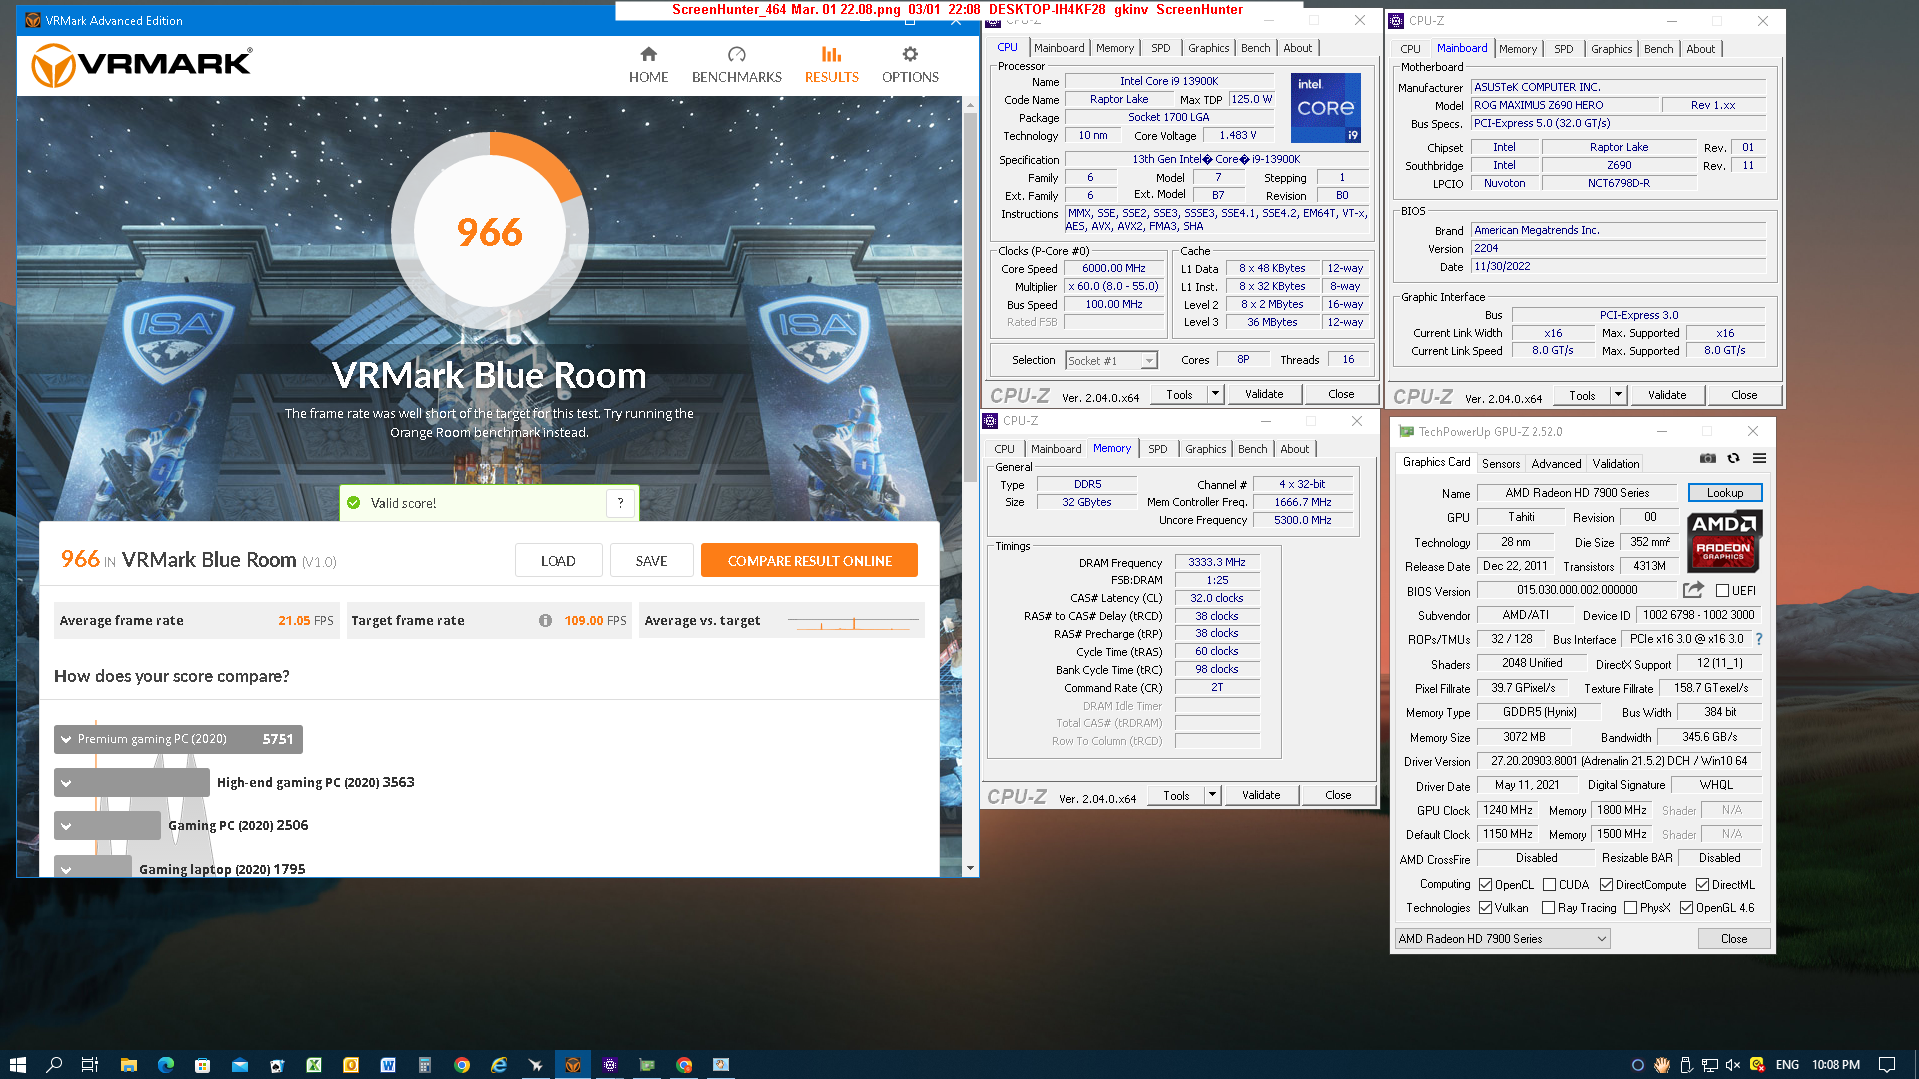1919x1079 pixels.
Task: Click Validate in CPU-Z Memory window
Action: point(1261,795)
